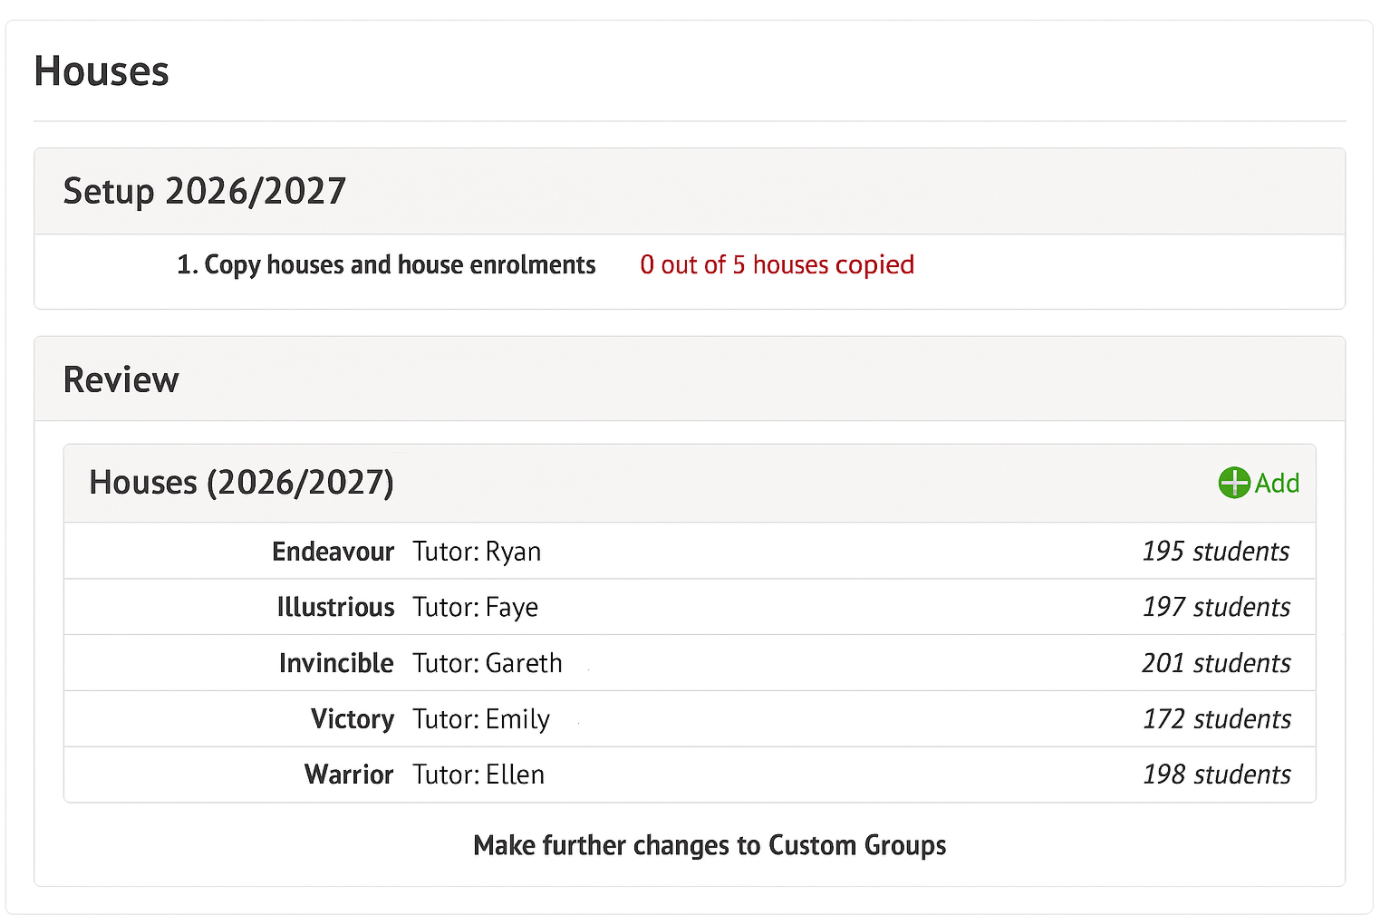Click the green Add plus icon
The height and width of the screenshot is (921, 1380).
point(1234,483)
